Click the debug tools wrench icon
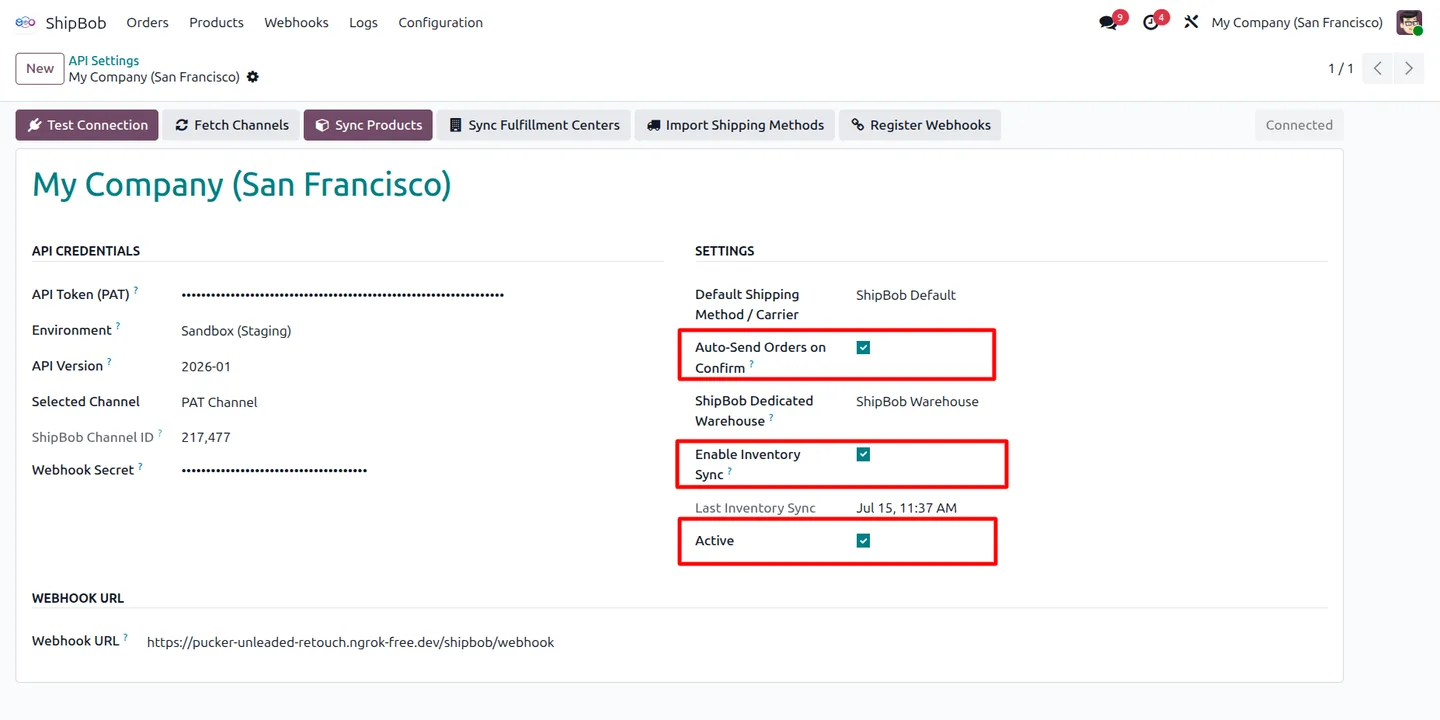This screenshot has height=720, width=1440. point(1191,22)
